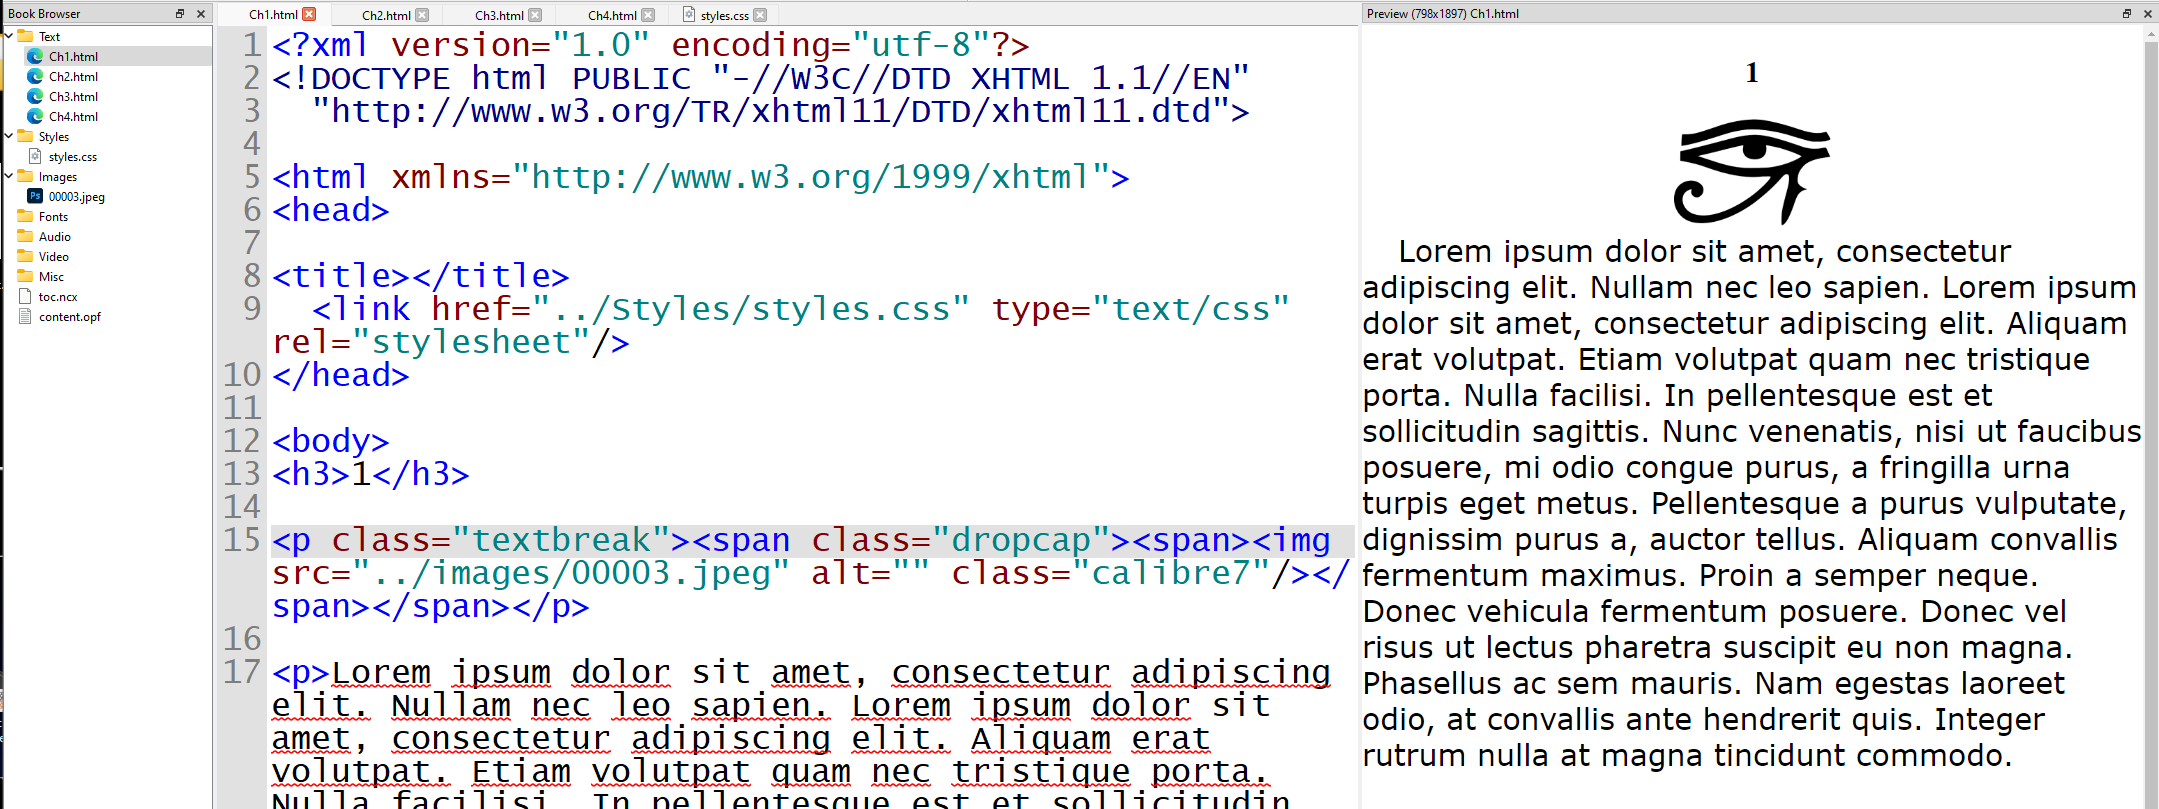Switch to the Ch1.html editor tab

pyautogui.click(x=273, y=15)
